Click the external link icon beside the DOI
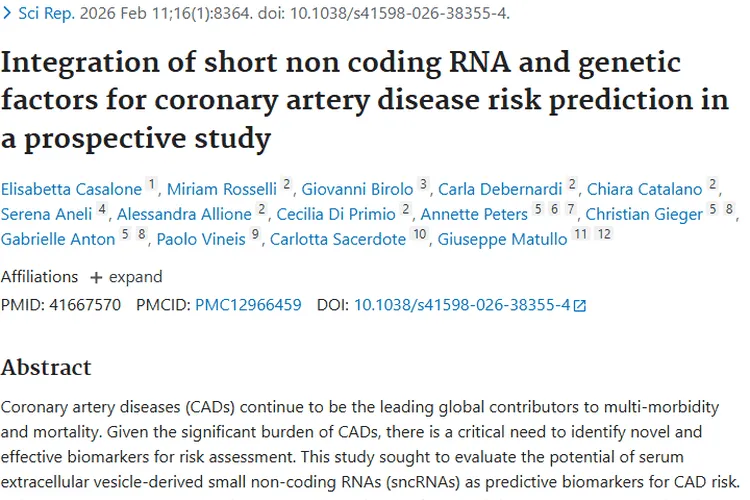 pos(580,306)
